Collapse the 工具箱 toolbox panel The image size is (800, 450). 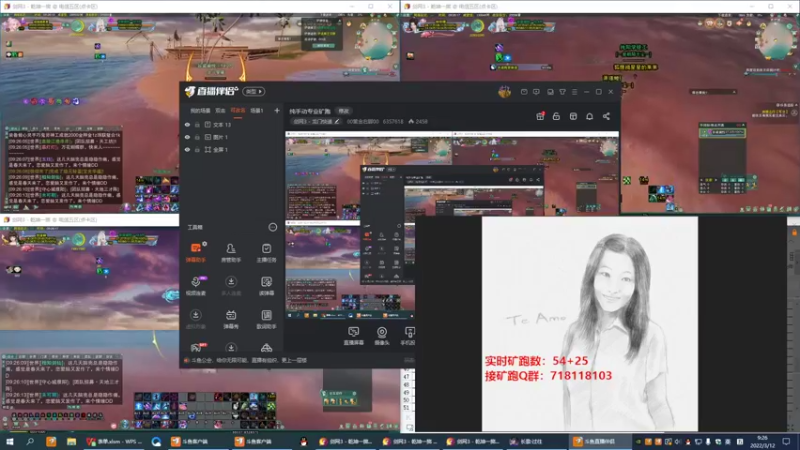(273, 227)
